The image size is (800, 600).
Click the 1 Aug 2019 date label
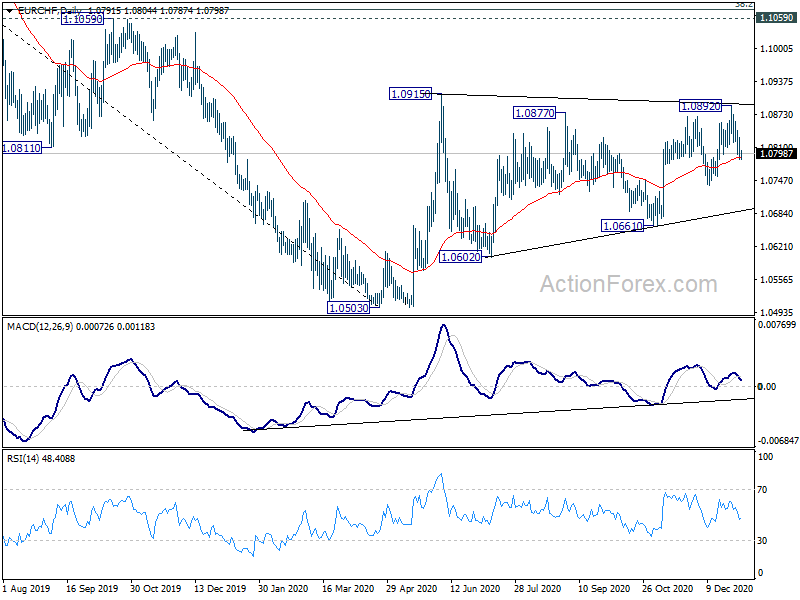pyautogui.click(x=27, y=588)
